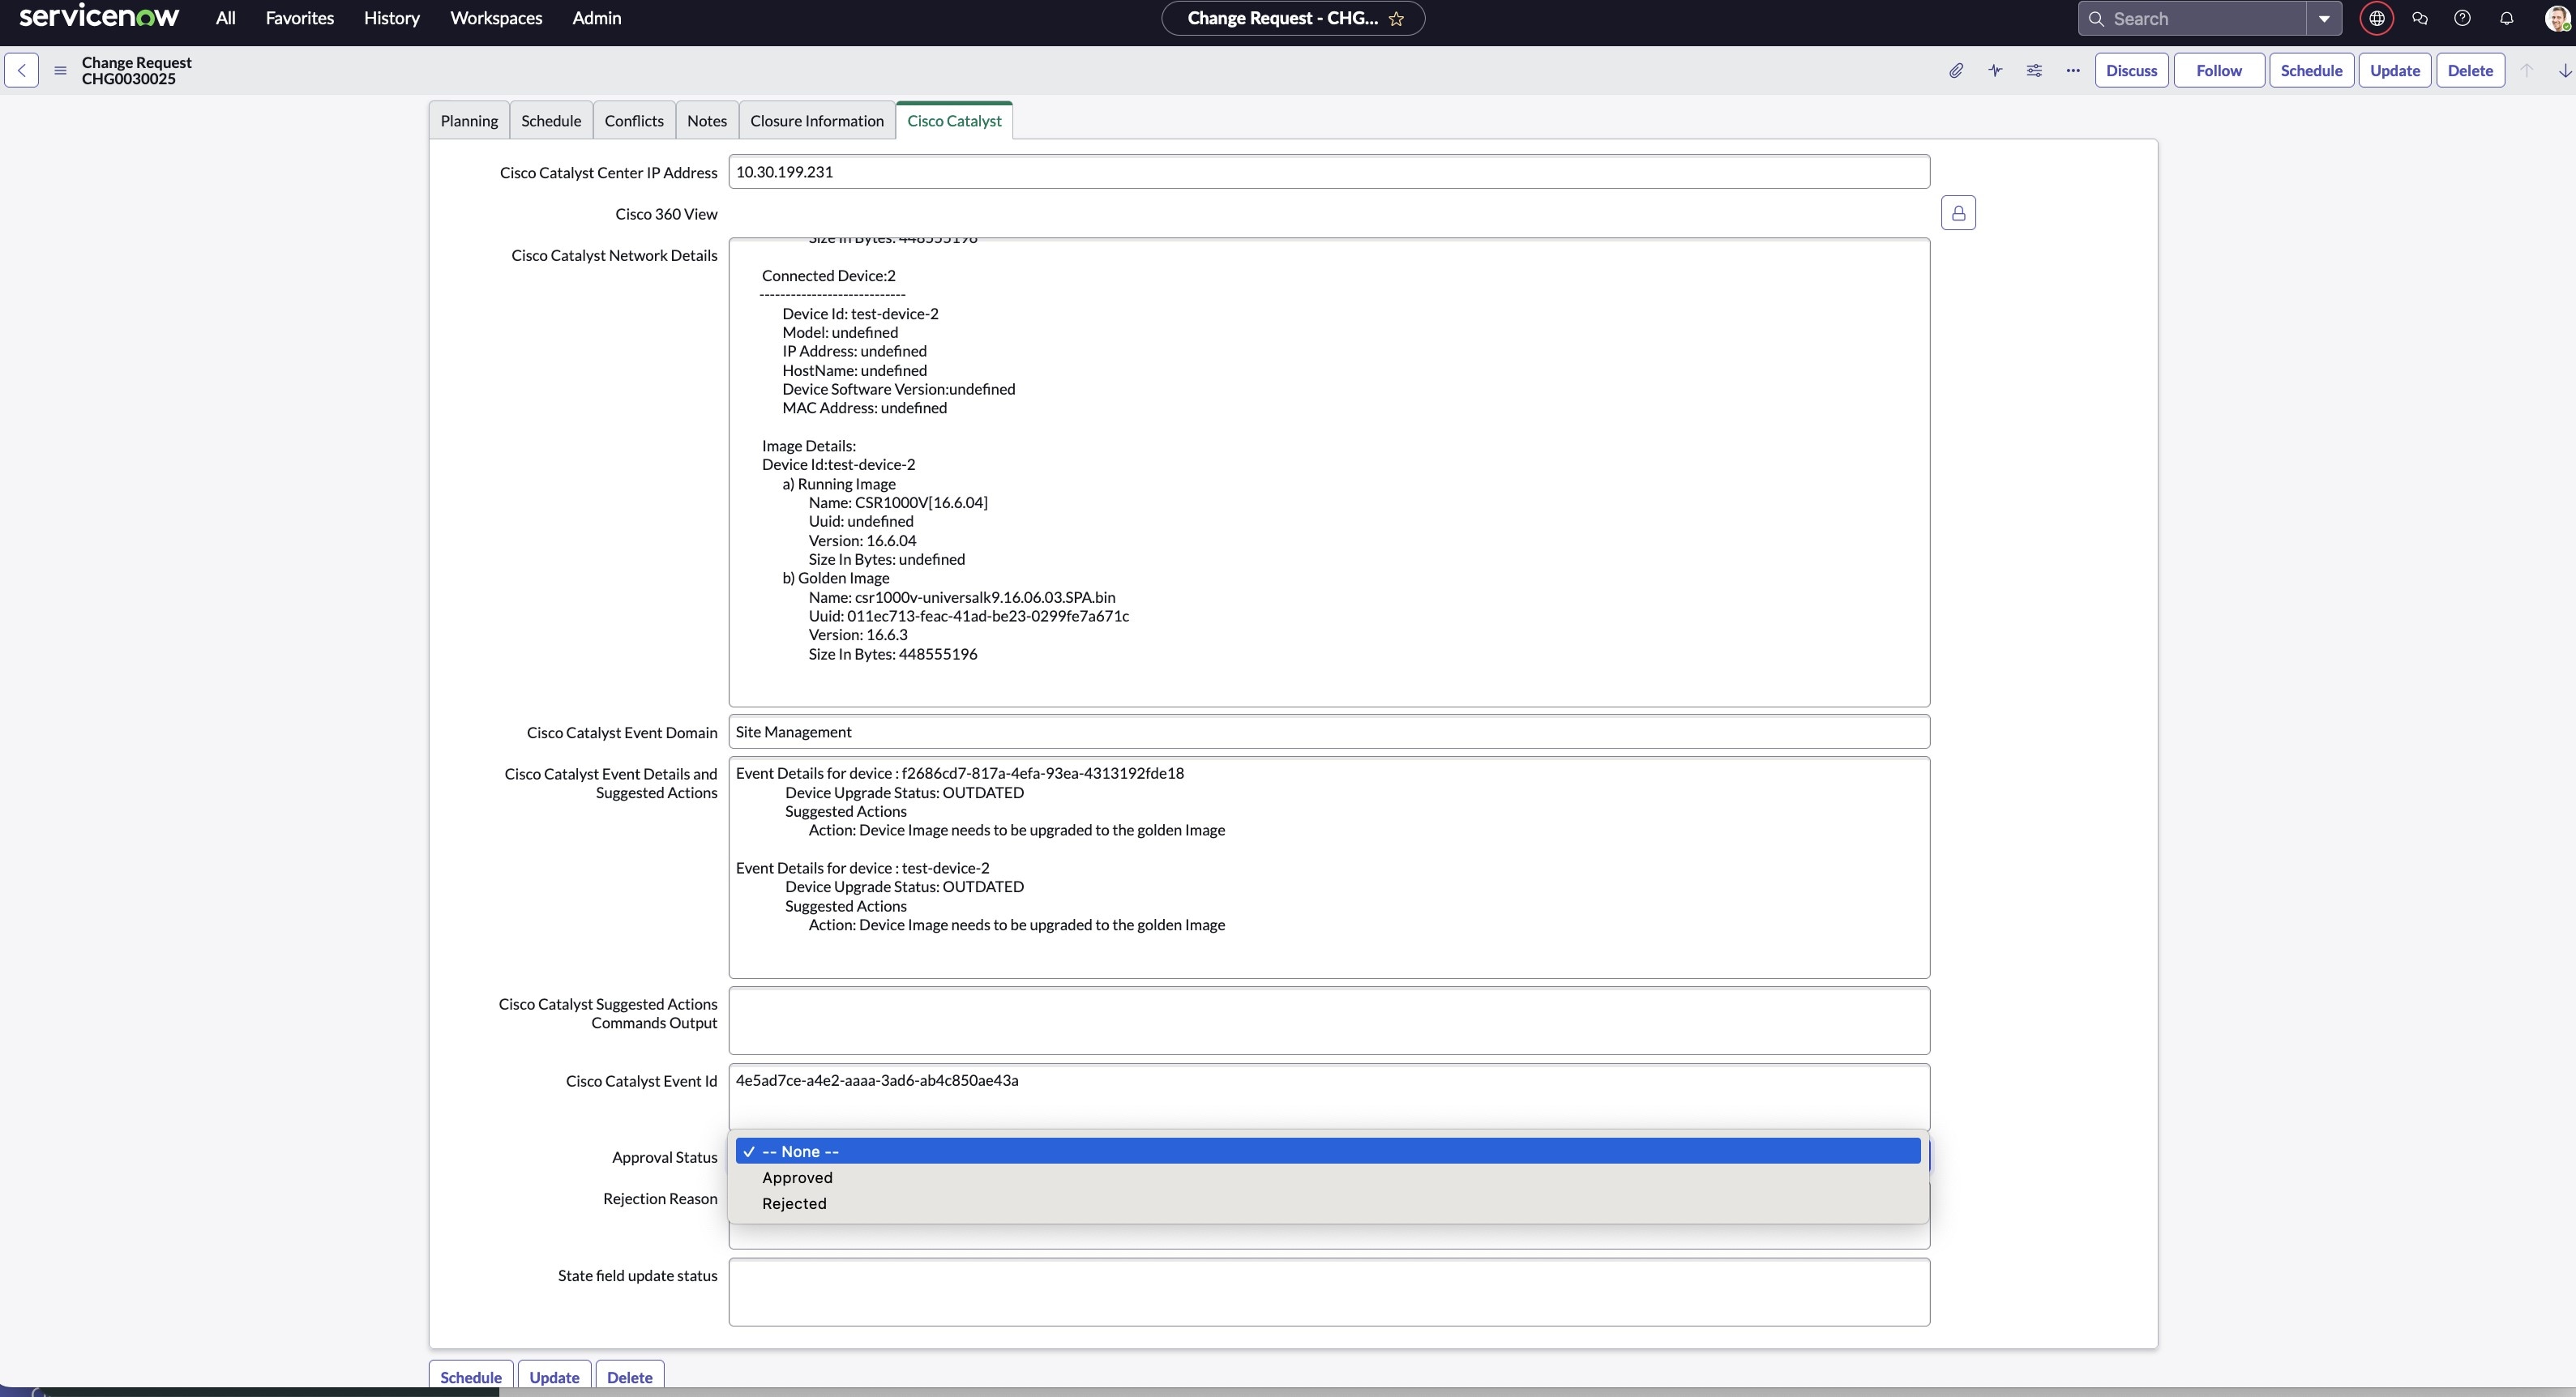Click the Approval Status label
The height and width of the screenshot is (1397, 2576).
(x=665, y=1157)
